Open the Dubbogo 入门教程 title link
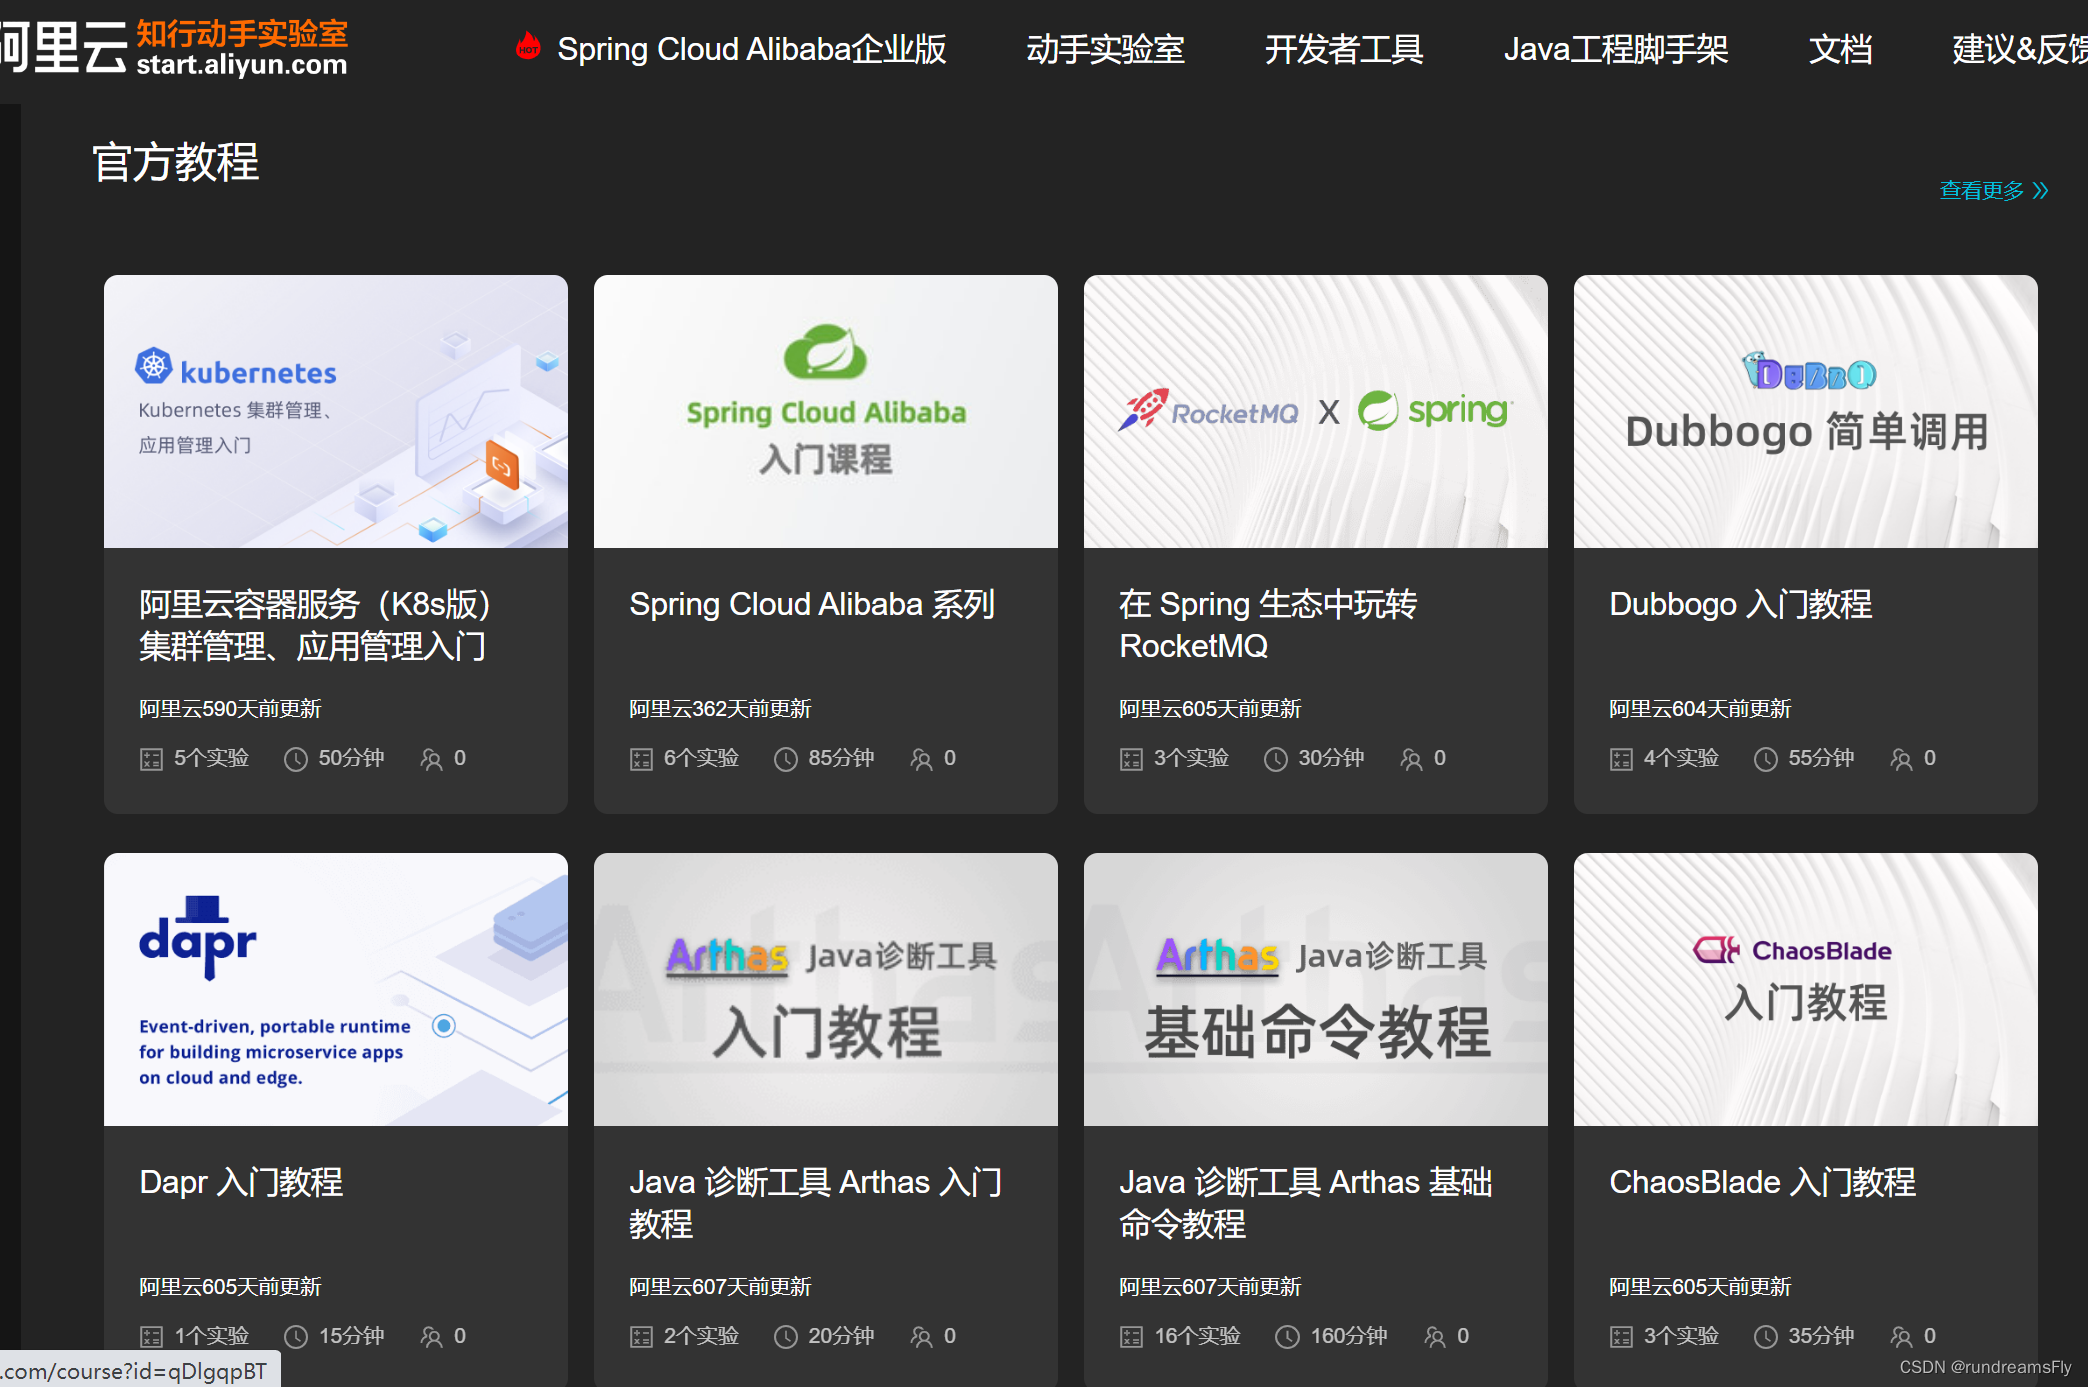The image size is (2088, 1387). (x=1741, y=605)
